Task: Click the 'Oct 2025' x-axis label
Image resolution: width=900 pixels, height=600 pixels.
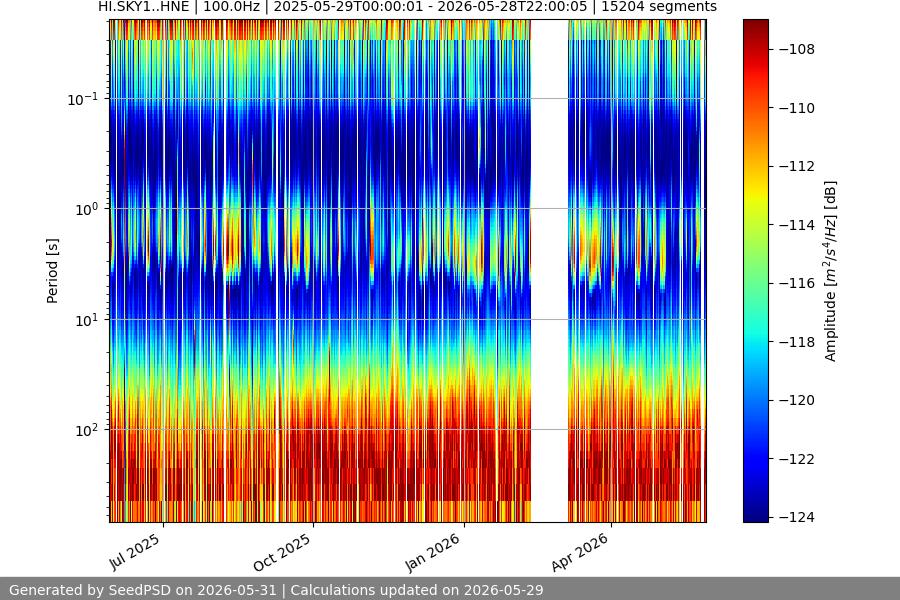Action: tap(282, 552)
